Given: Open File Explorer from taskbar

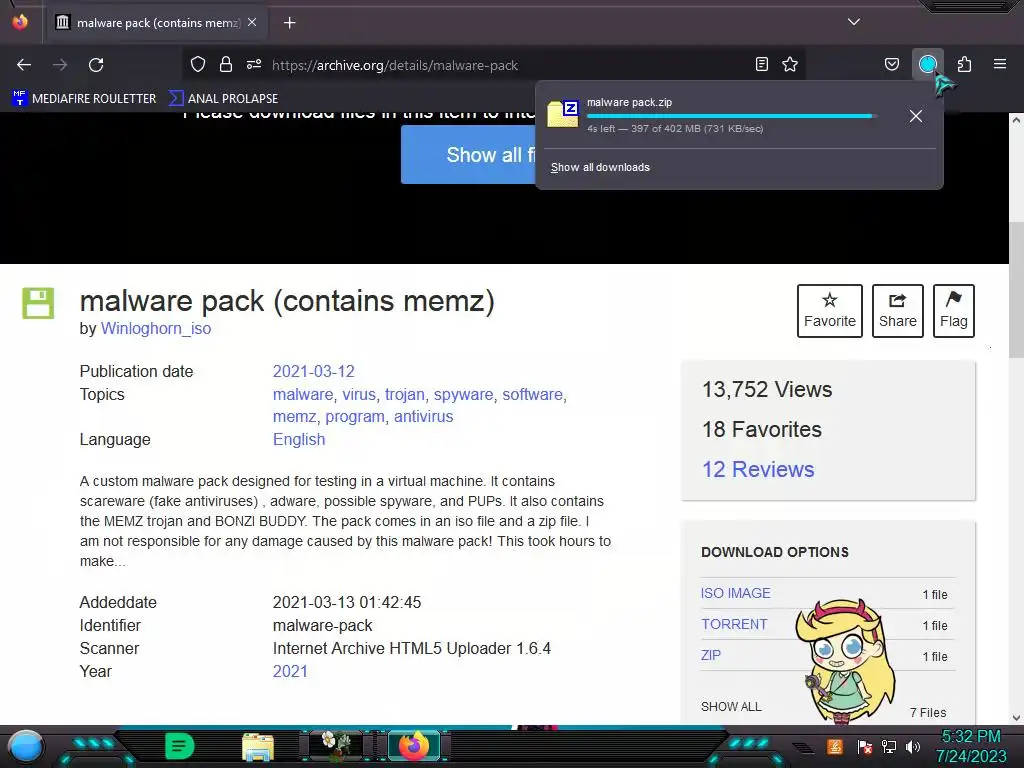Looking at the screenshot, I should [x=258, y=747].
